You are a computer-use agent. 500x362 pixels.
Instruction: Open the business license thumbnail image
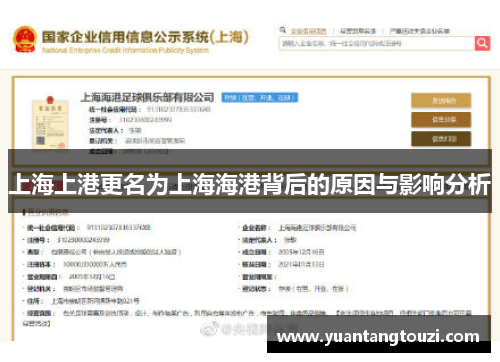tap(50, 124)
